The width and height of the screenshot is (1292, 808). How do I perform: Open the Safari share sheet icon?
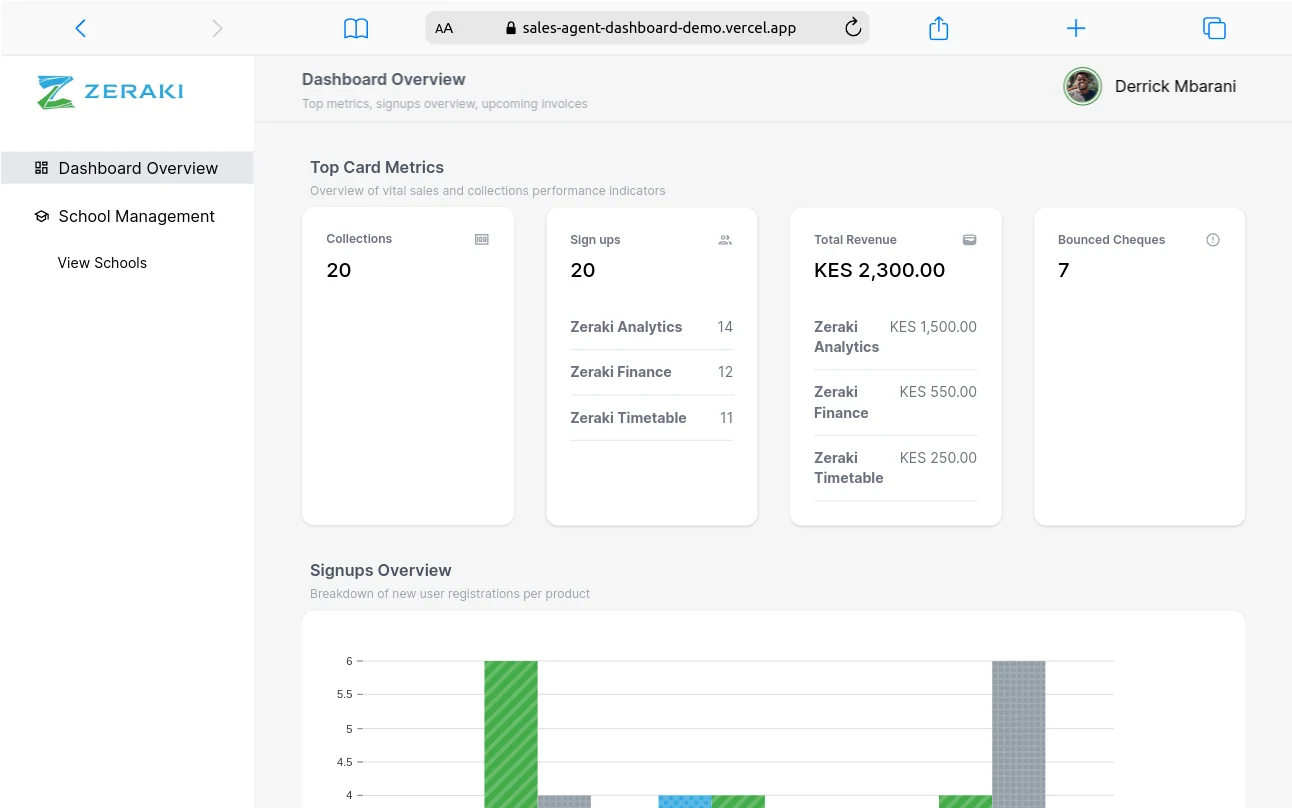tap(938, 28)
